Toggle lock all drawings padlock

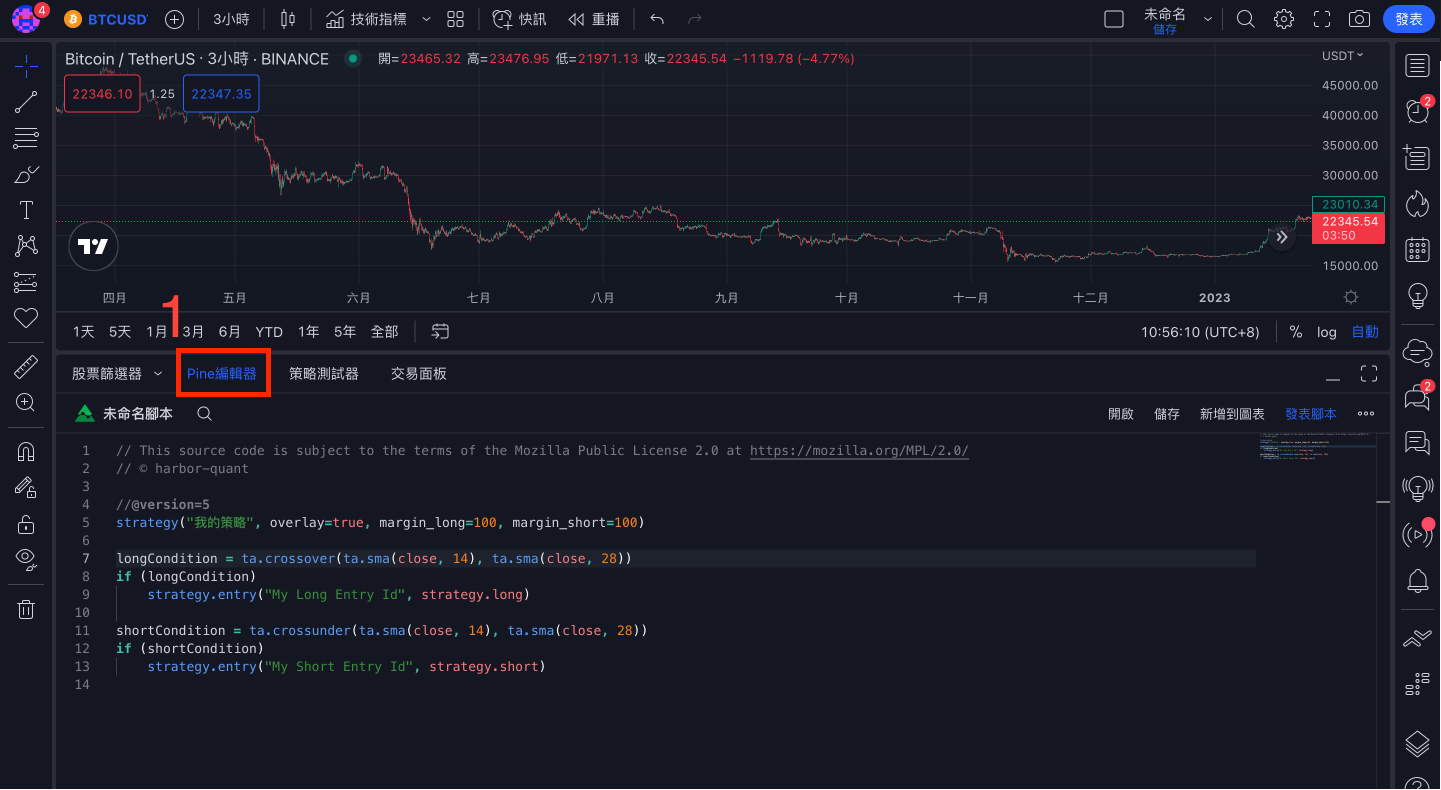pos(26,524)
